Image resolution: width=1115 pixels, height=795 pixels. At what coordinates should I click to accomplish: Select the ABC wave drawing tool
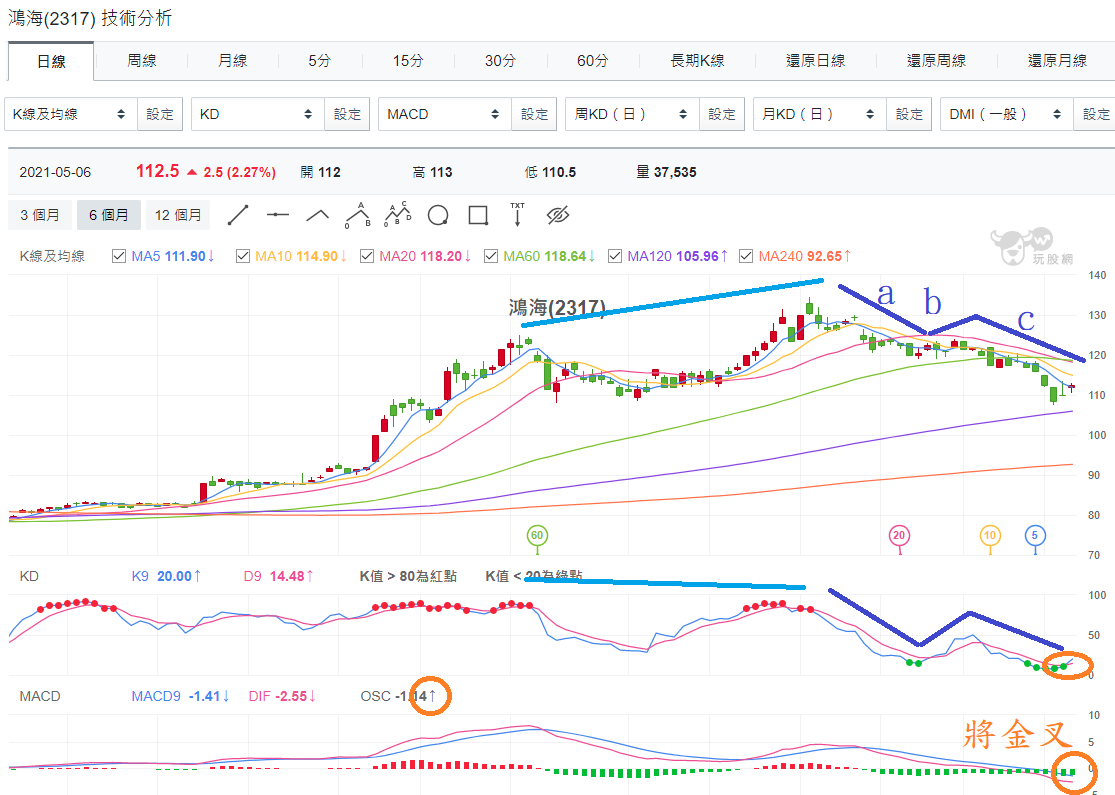click(358, 215)
